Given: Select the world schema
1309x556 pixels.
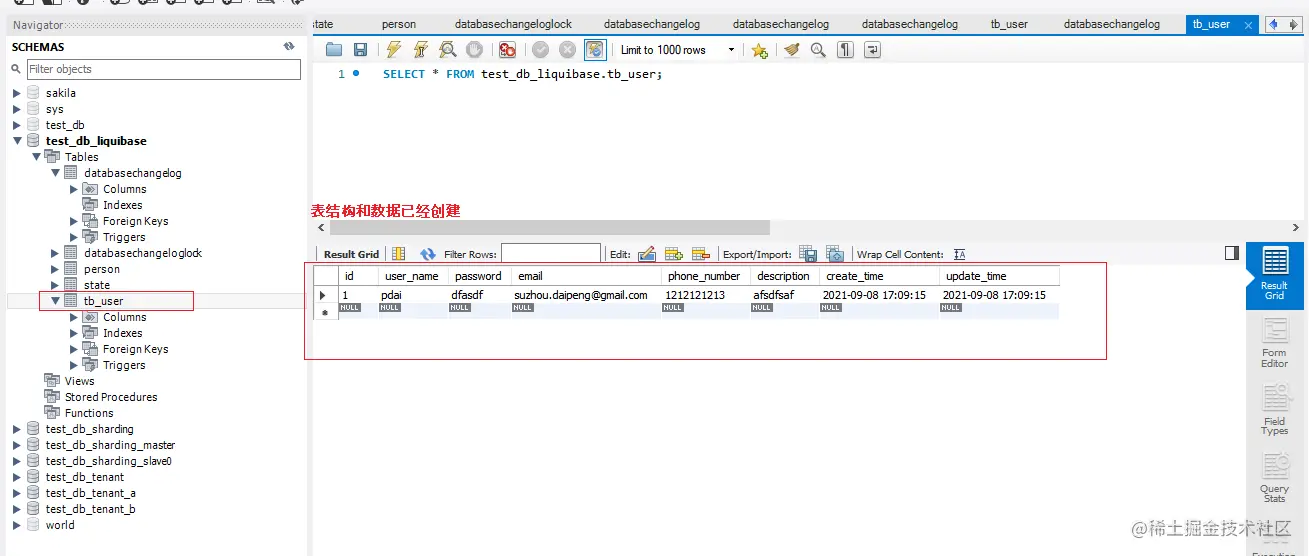Looking at the screenshot, I should (60, 525).
